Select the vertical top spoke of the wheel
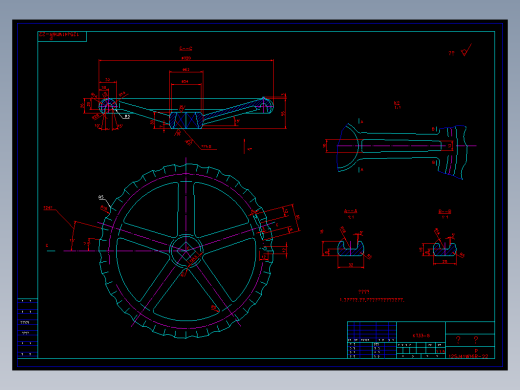Screen dimensions: 520x390 point(186,208)
